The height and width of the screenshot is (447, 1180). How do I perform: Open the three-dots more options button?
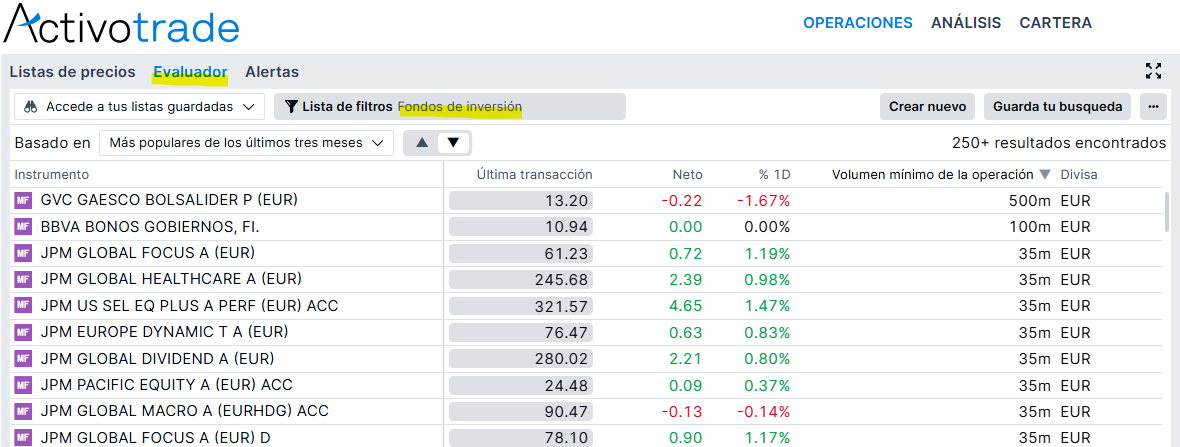click(x=1153, y=107)
